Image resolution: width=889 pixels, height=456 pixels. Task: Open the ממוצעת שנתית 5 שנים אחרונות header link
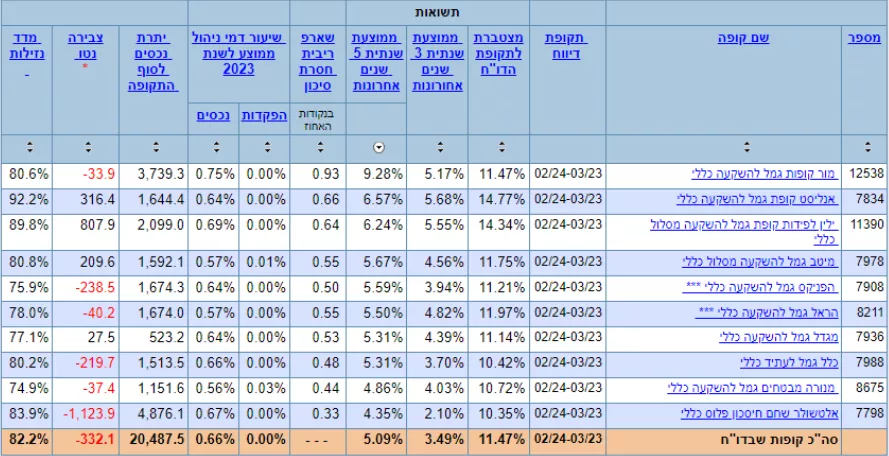click(x=377, y=62)
